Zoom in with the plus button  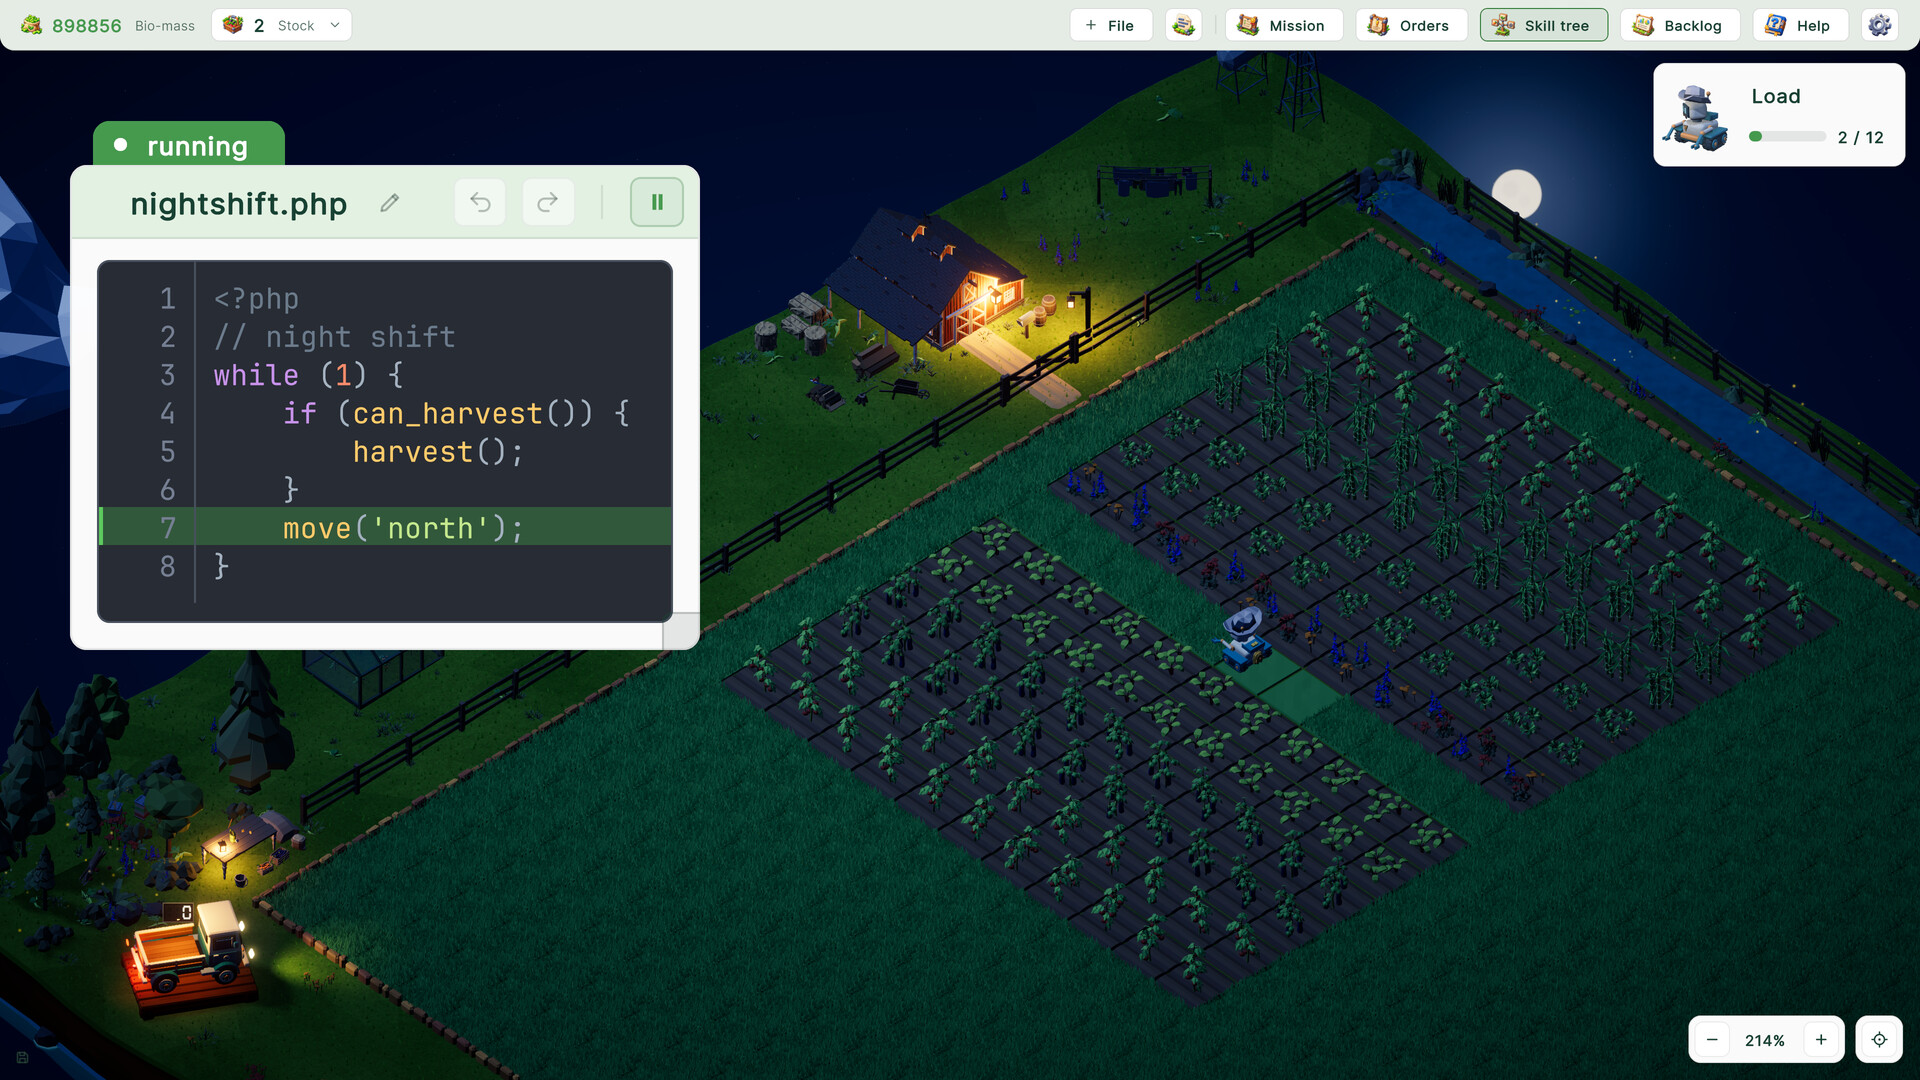pos(1821,1040)
